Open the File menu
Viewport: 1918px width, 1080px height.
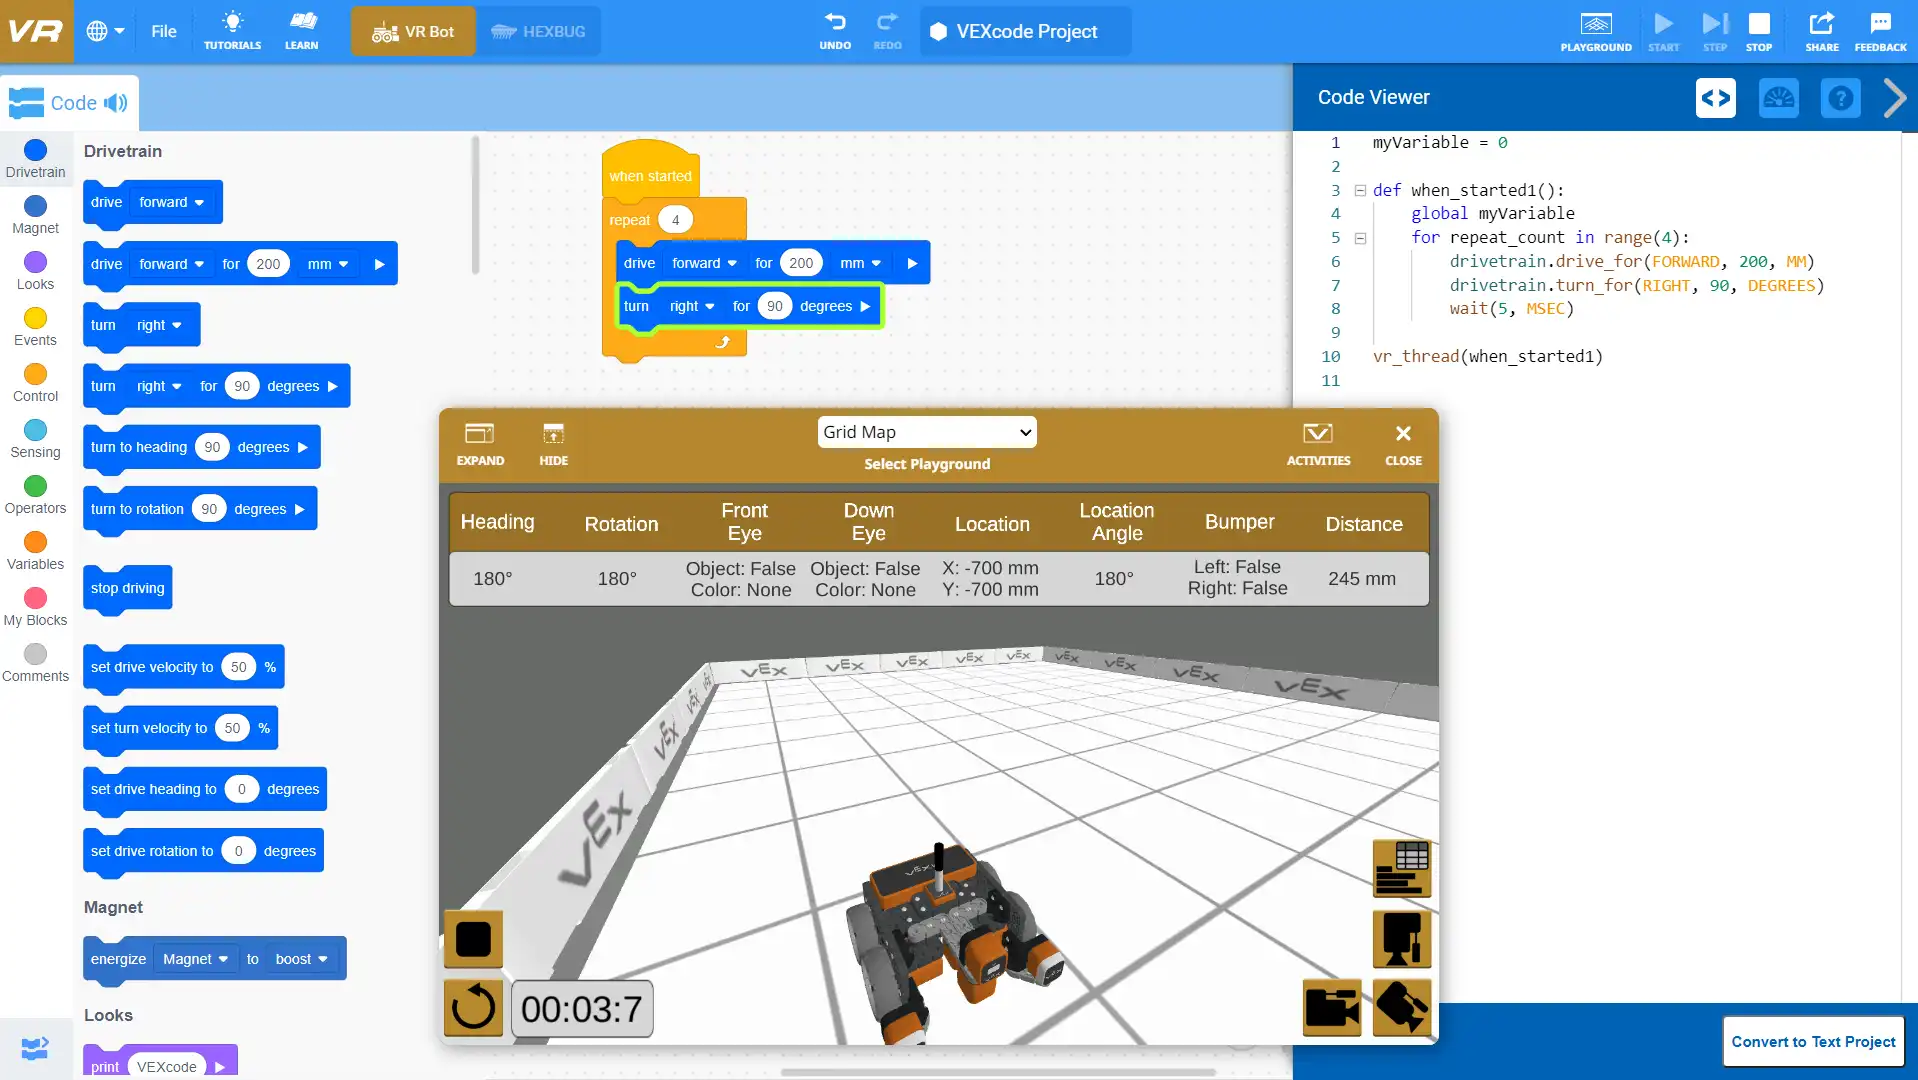point(163,31)
